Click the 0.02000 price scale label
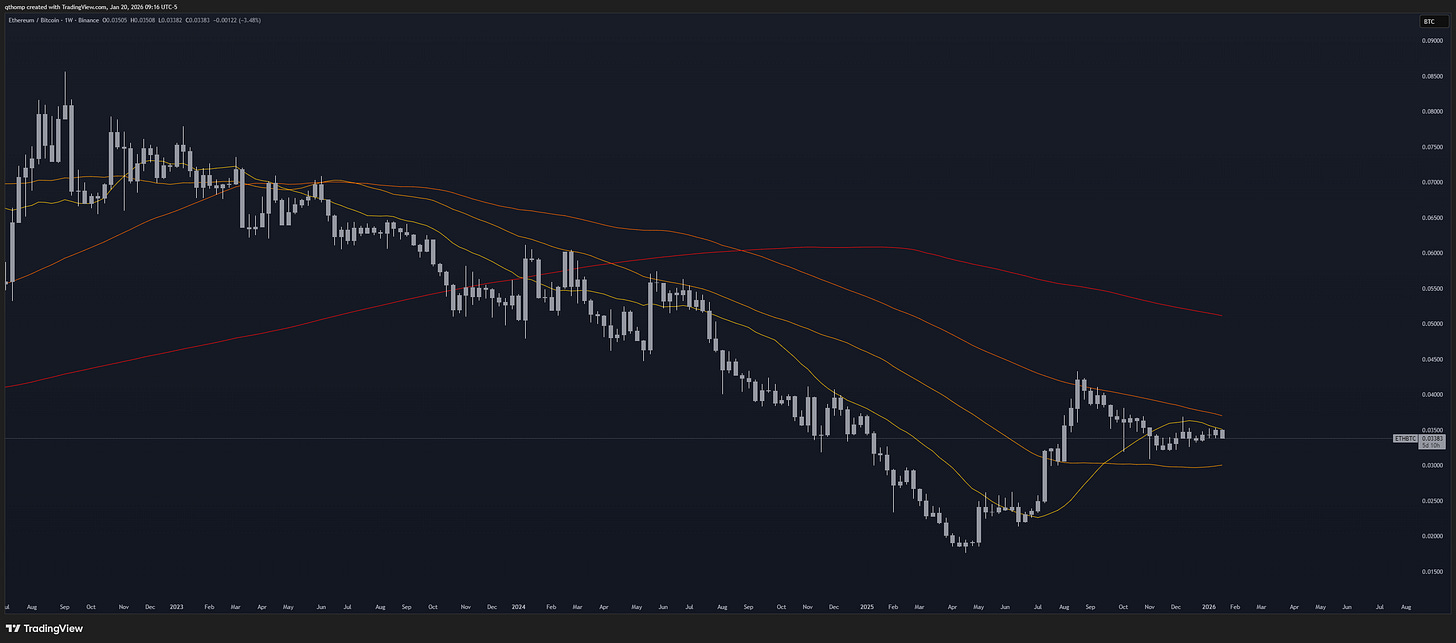 pos(1430,536)
